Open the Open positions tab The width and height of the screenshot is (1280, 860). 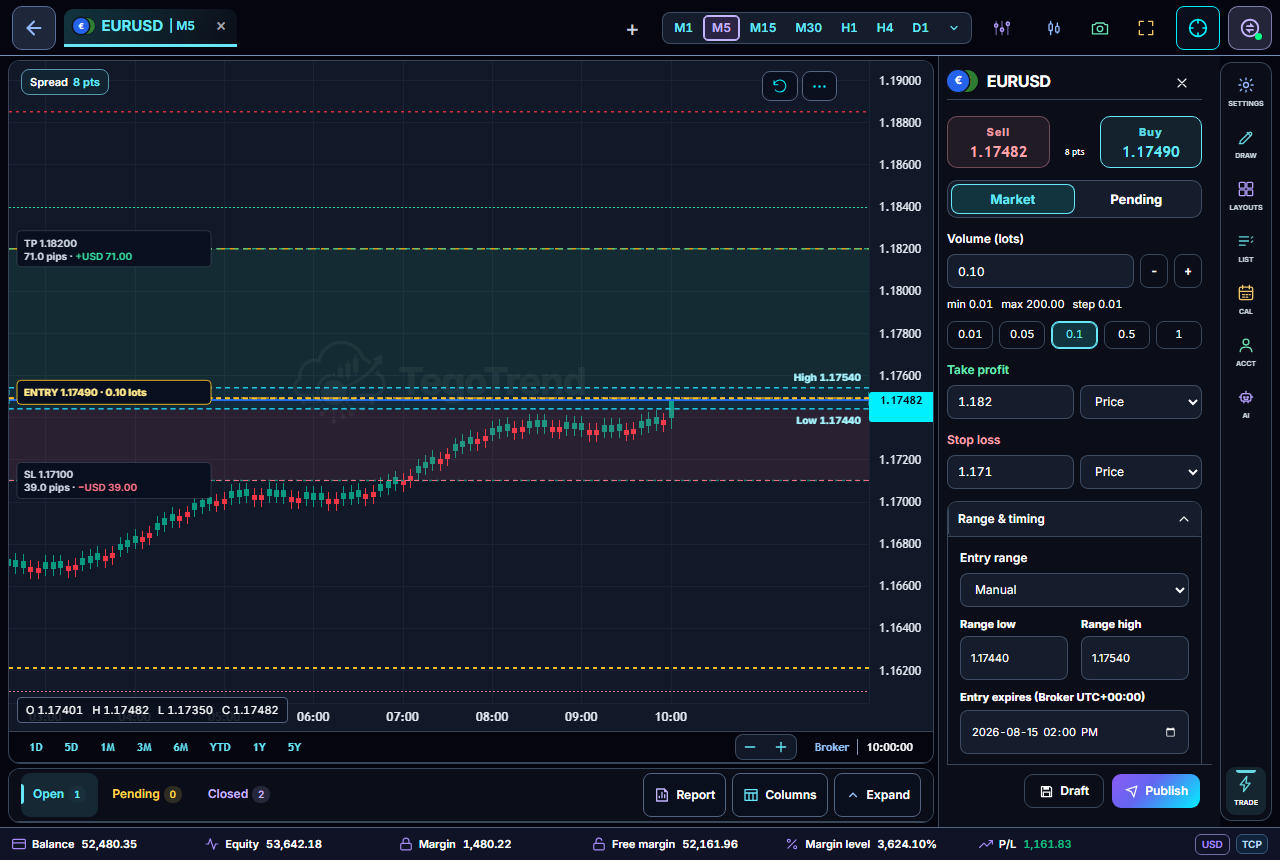[x=59, y=794]
